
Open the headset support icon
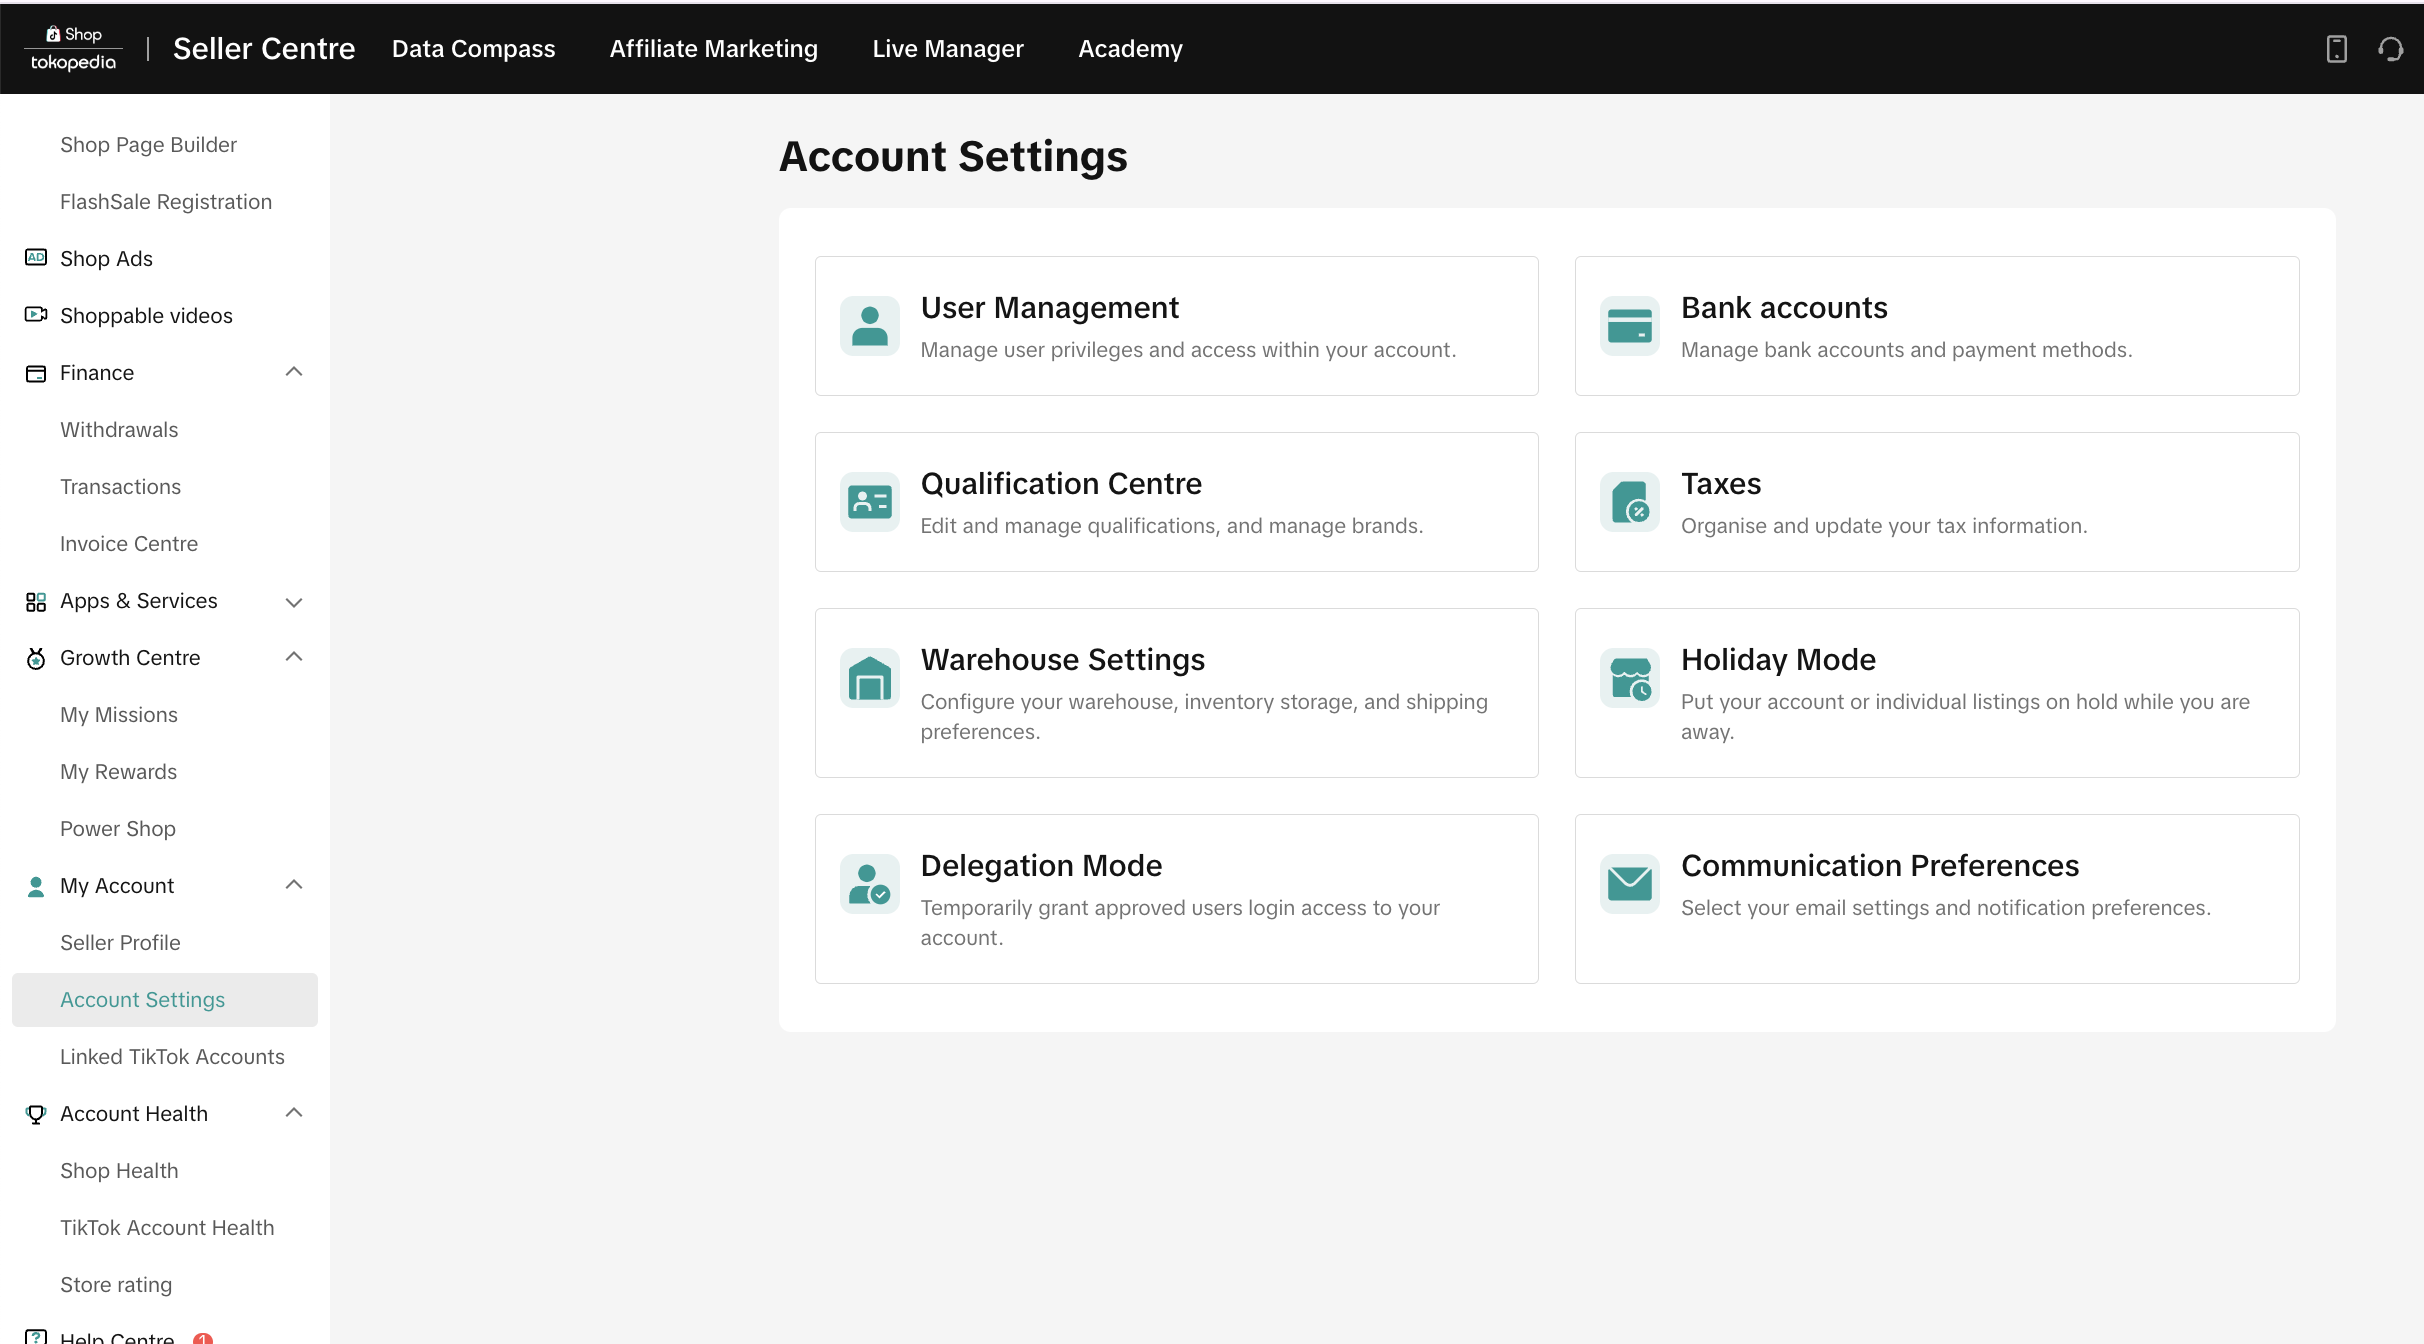coord(2390,49)
